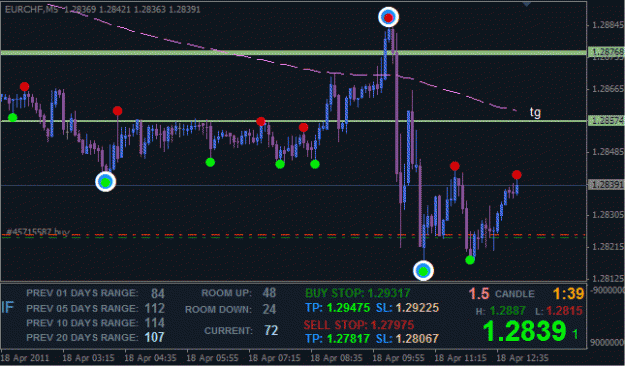Select the ringed green marker at the lowest chart low
This screenshot has height=366, width=625.
pos(423,271)
